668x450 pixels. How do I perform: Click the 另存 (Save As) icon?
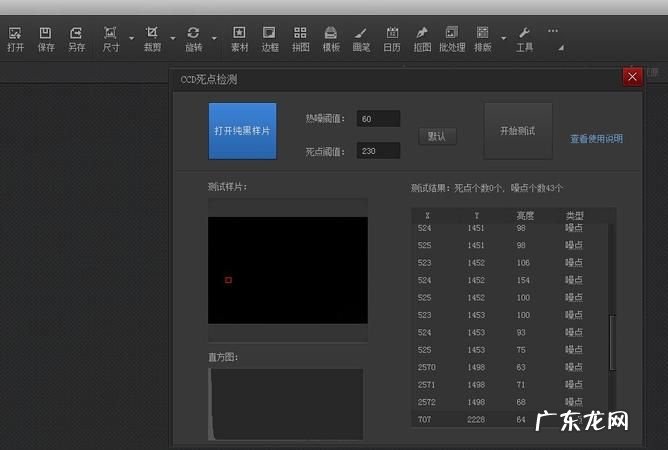76,38
